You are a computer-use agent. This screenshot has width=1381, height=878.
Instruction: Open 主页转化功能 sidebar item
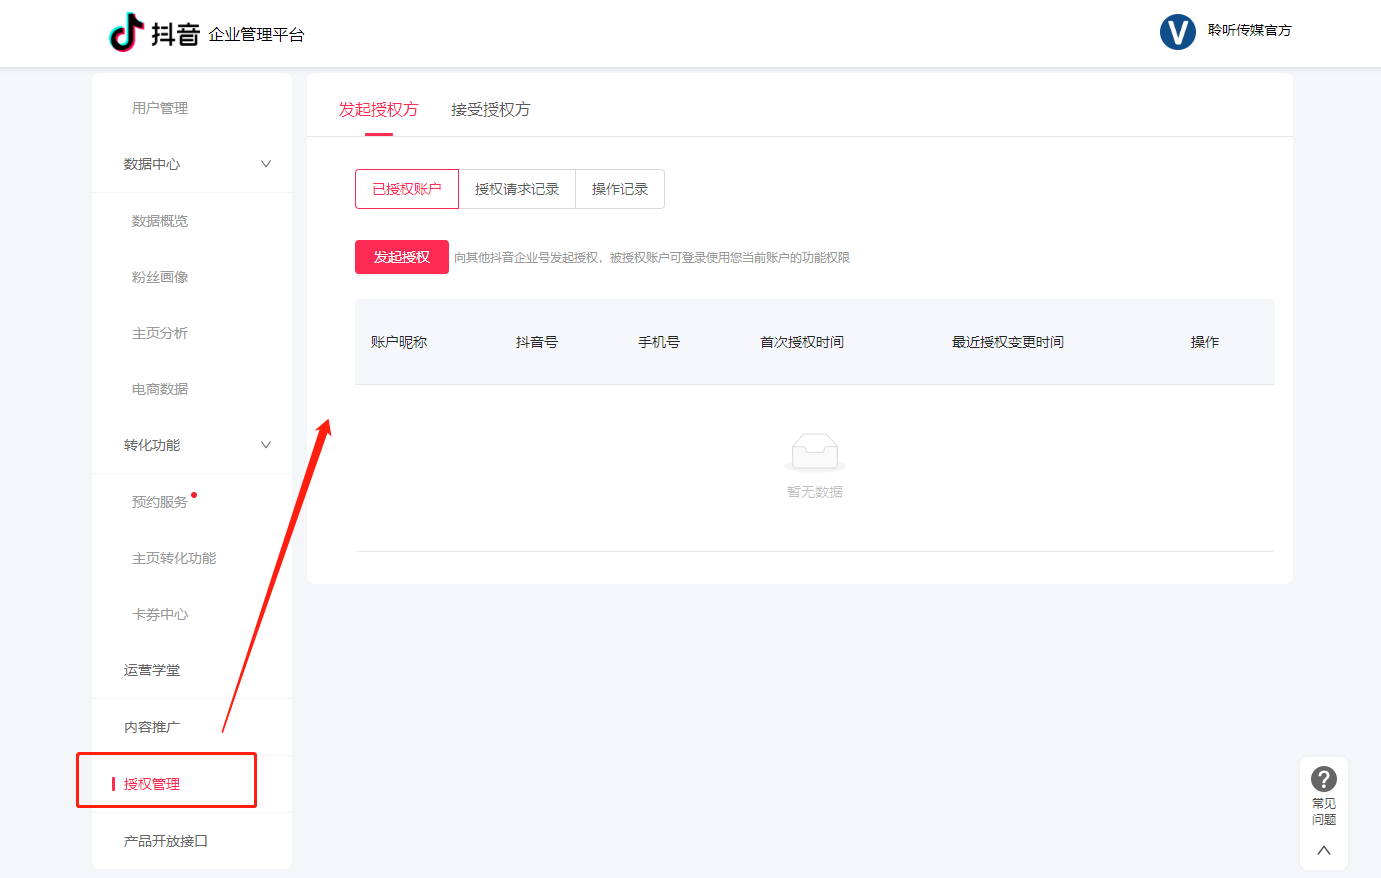pyautogui.click(x=174, y=558)
